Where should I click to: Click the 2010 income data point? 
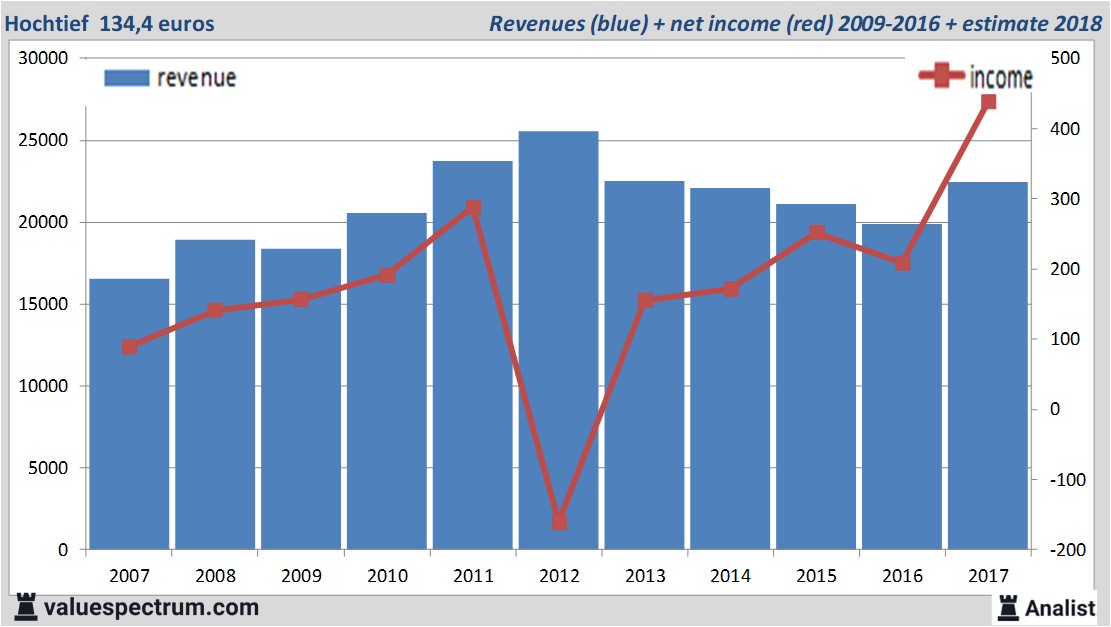tap(387, 275)
